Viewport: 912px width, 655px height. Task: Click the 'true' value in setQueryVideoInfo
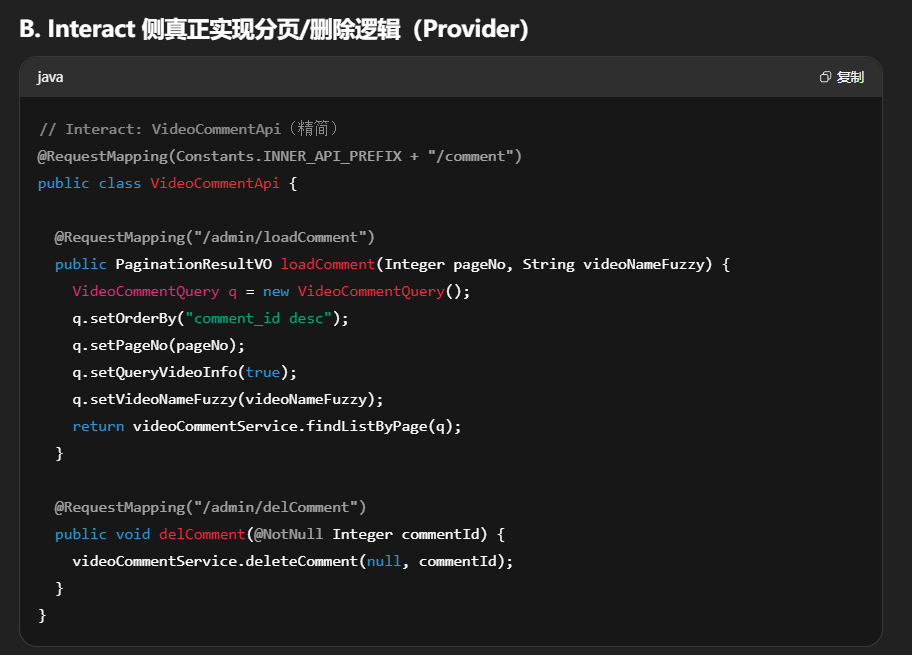click(x=263, y=372)
